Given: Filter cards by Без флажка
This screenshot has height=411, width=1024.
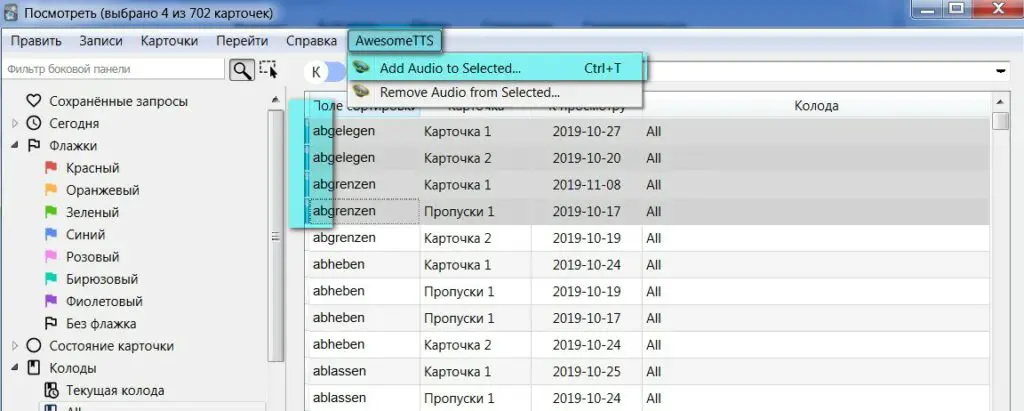Looking at the screenshot, I should coord(89,323).
